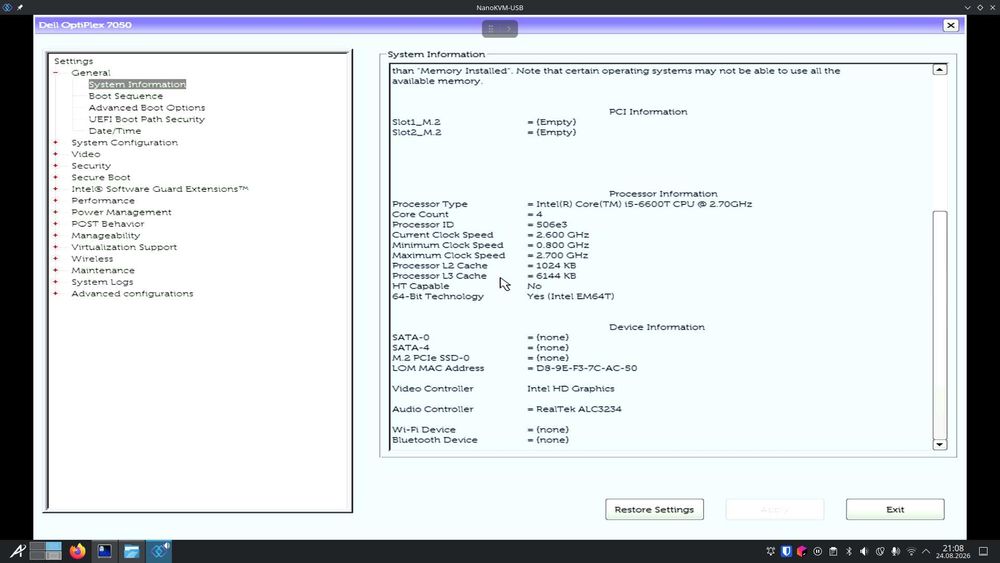Open the speaker volume tray icon
The height and width of the screenshot is (563, 1000).
pos(864,552)
